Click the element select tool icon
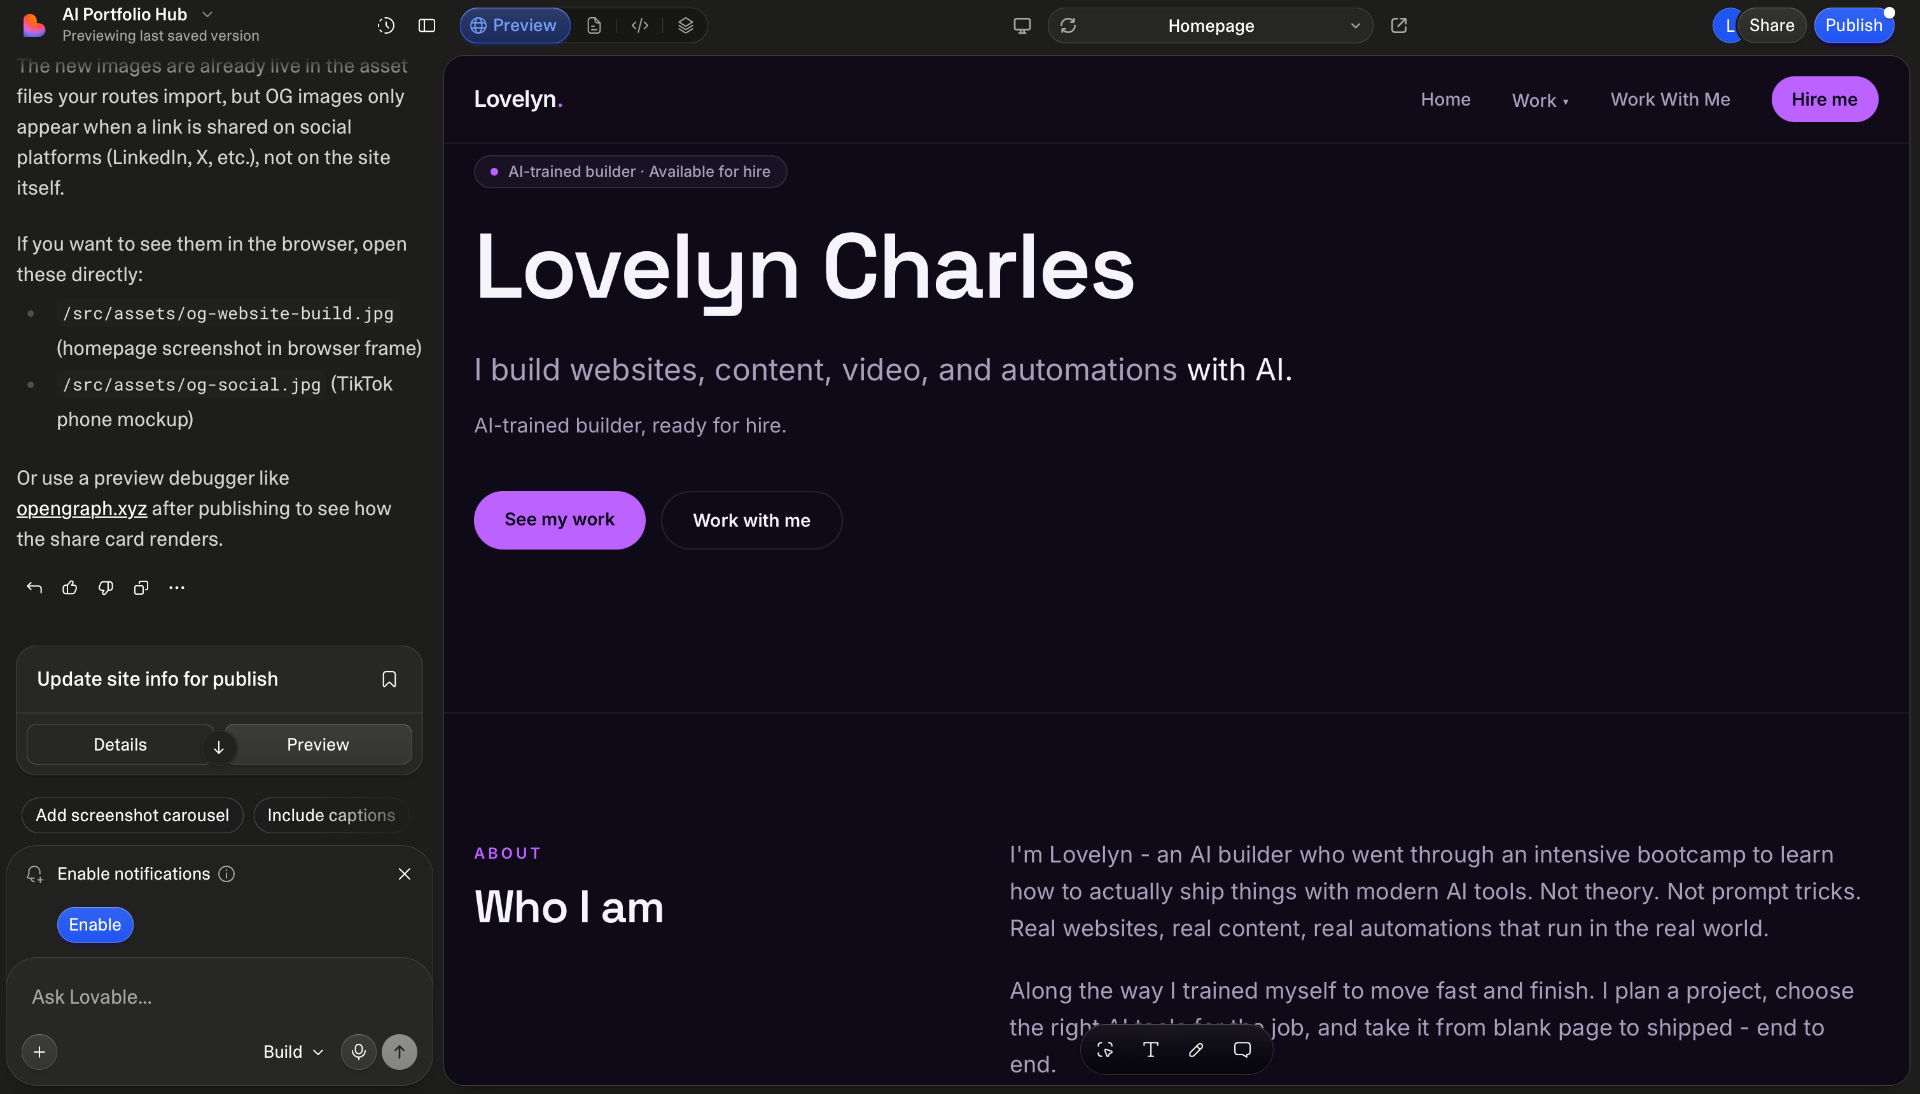The image size is (1920, 1094). point(1105,1050)
